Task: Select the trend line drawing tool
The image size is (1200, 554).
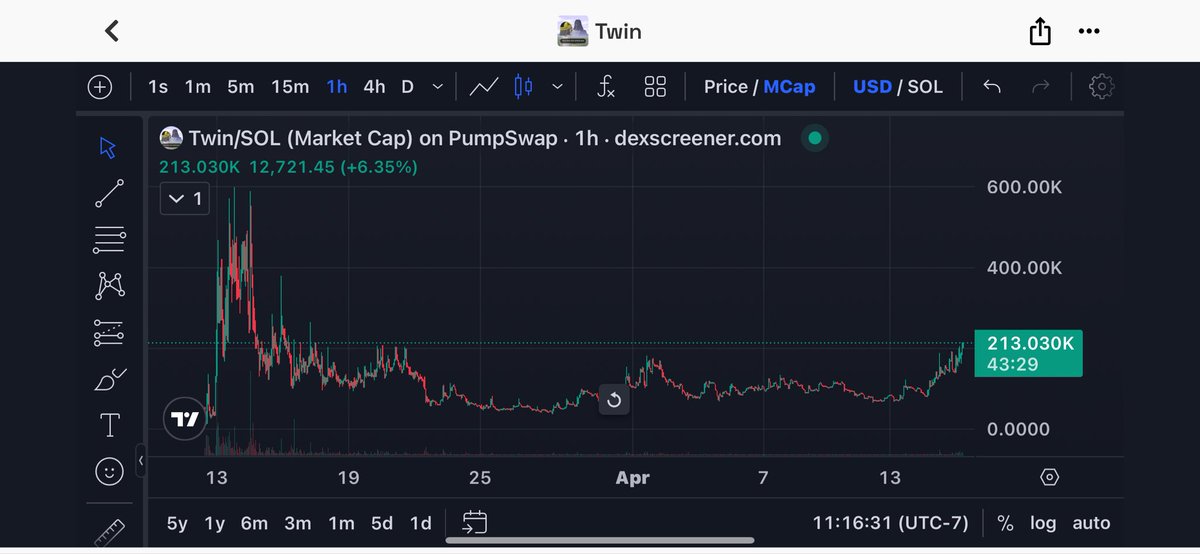Action: [x=109, y=193]
